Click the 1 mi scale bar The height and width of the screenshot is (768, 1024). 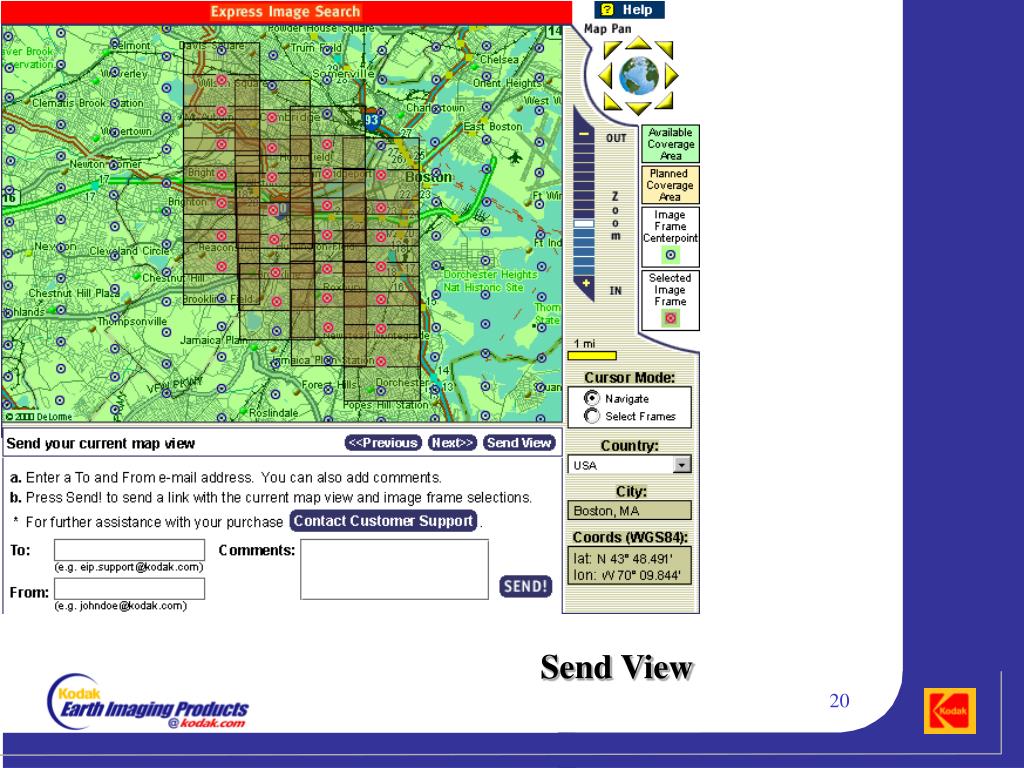tap(592, 356)
